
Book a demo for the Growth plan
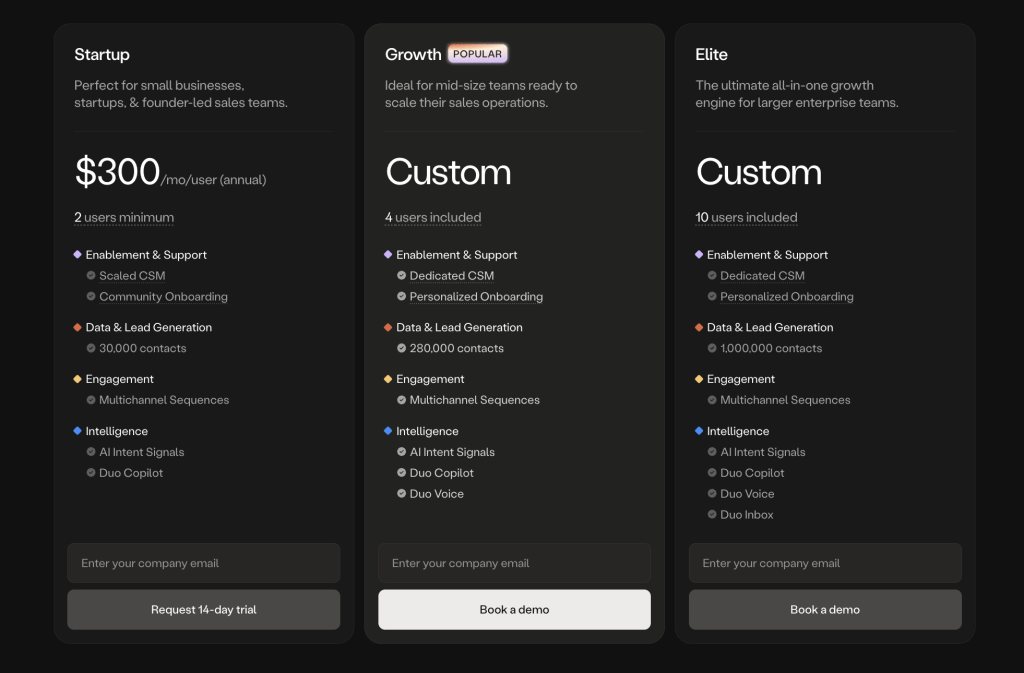click(x=514, y=609)
